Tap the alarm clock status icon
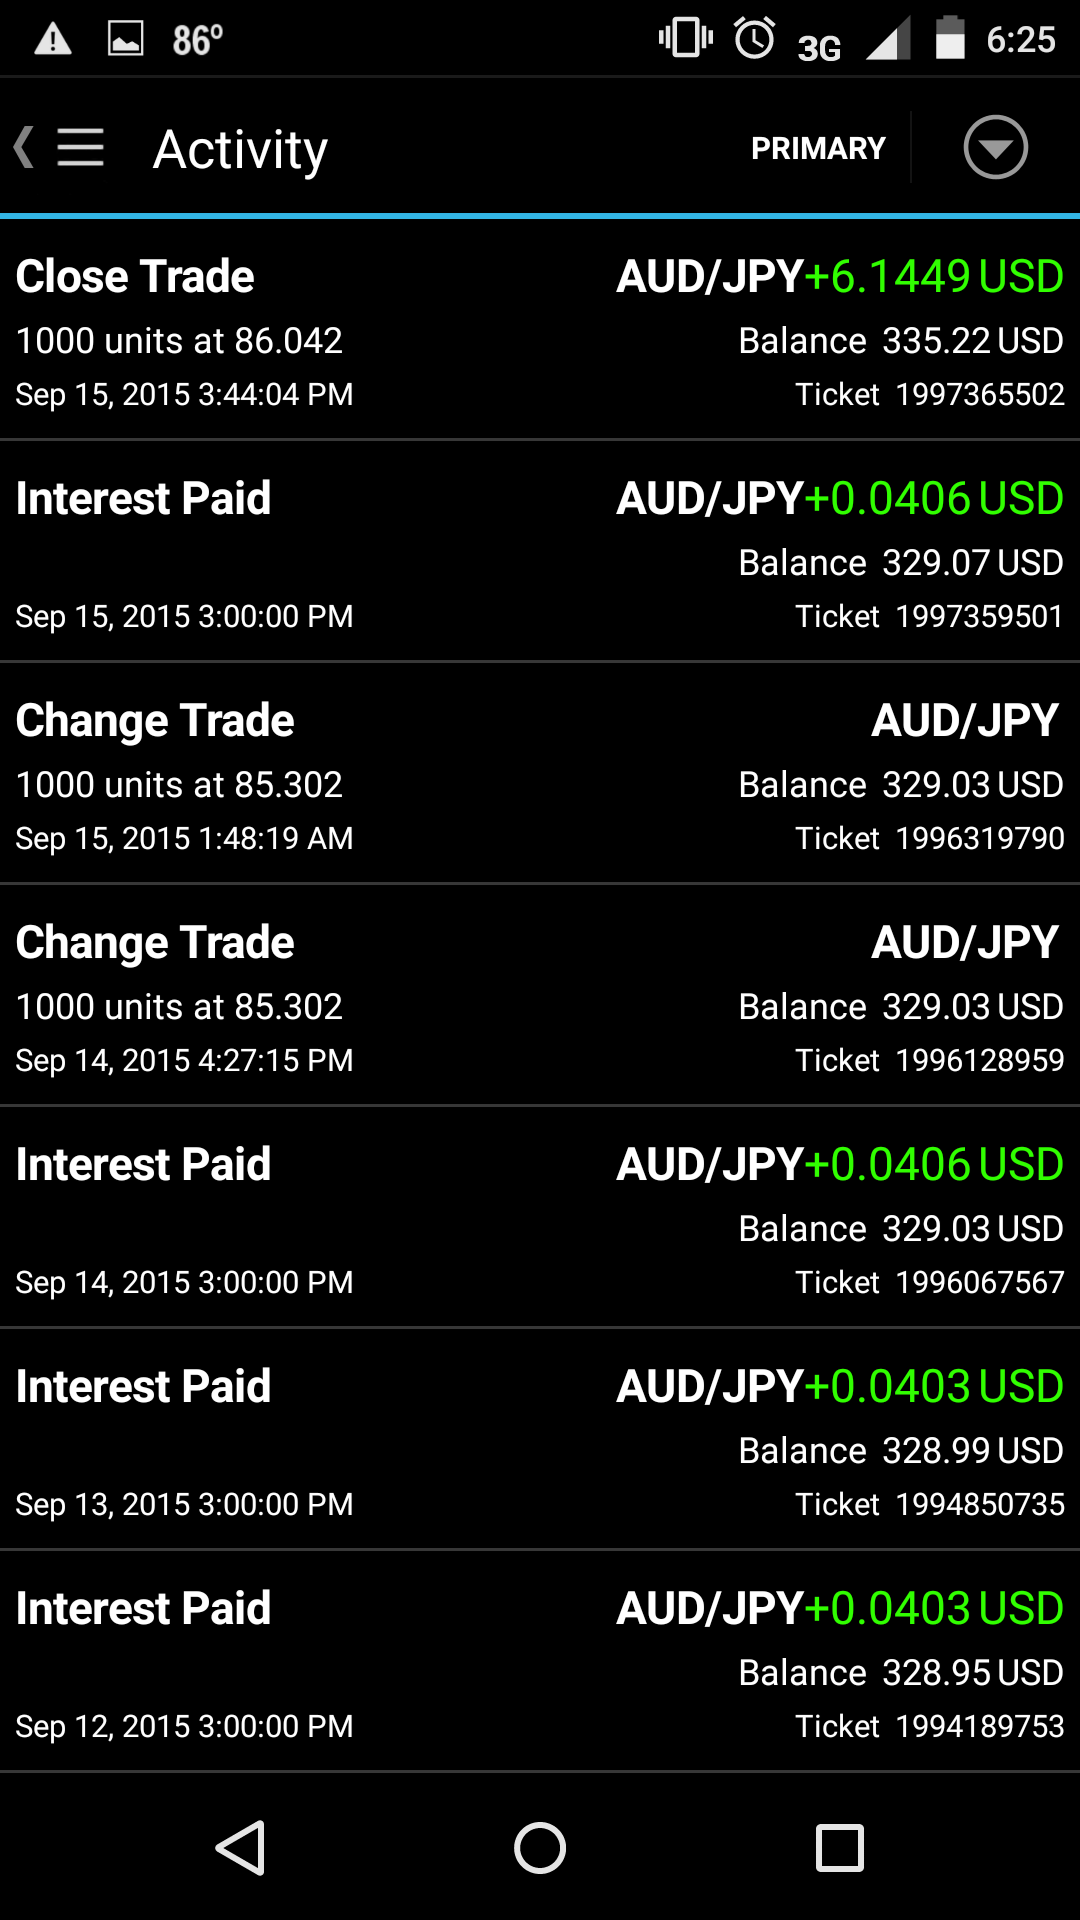 click(754, 40)
